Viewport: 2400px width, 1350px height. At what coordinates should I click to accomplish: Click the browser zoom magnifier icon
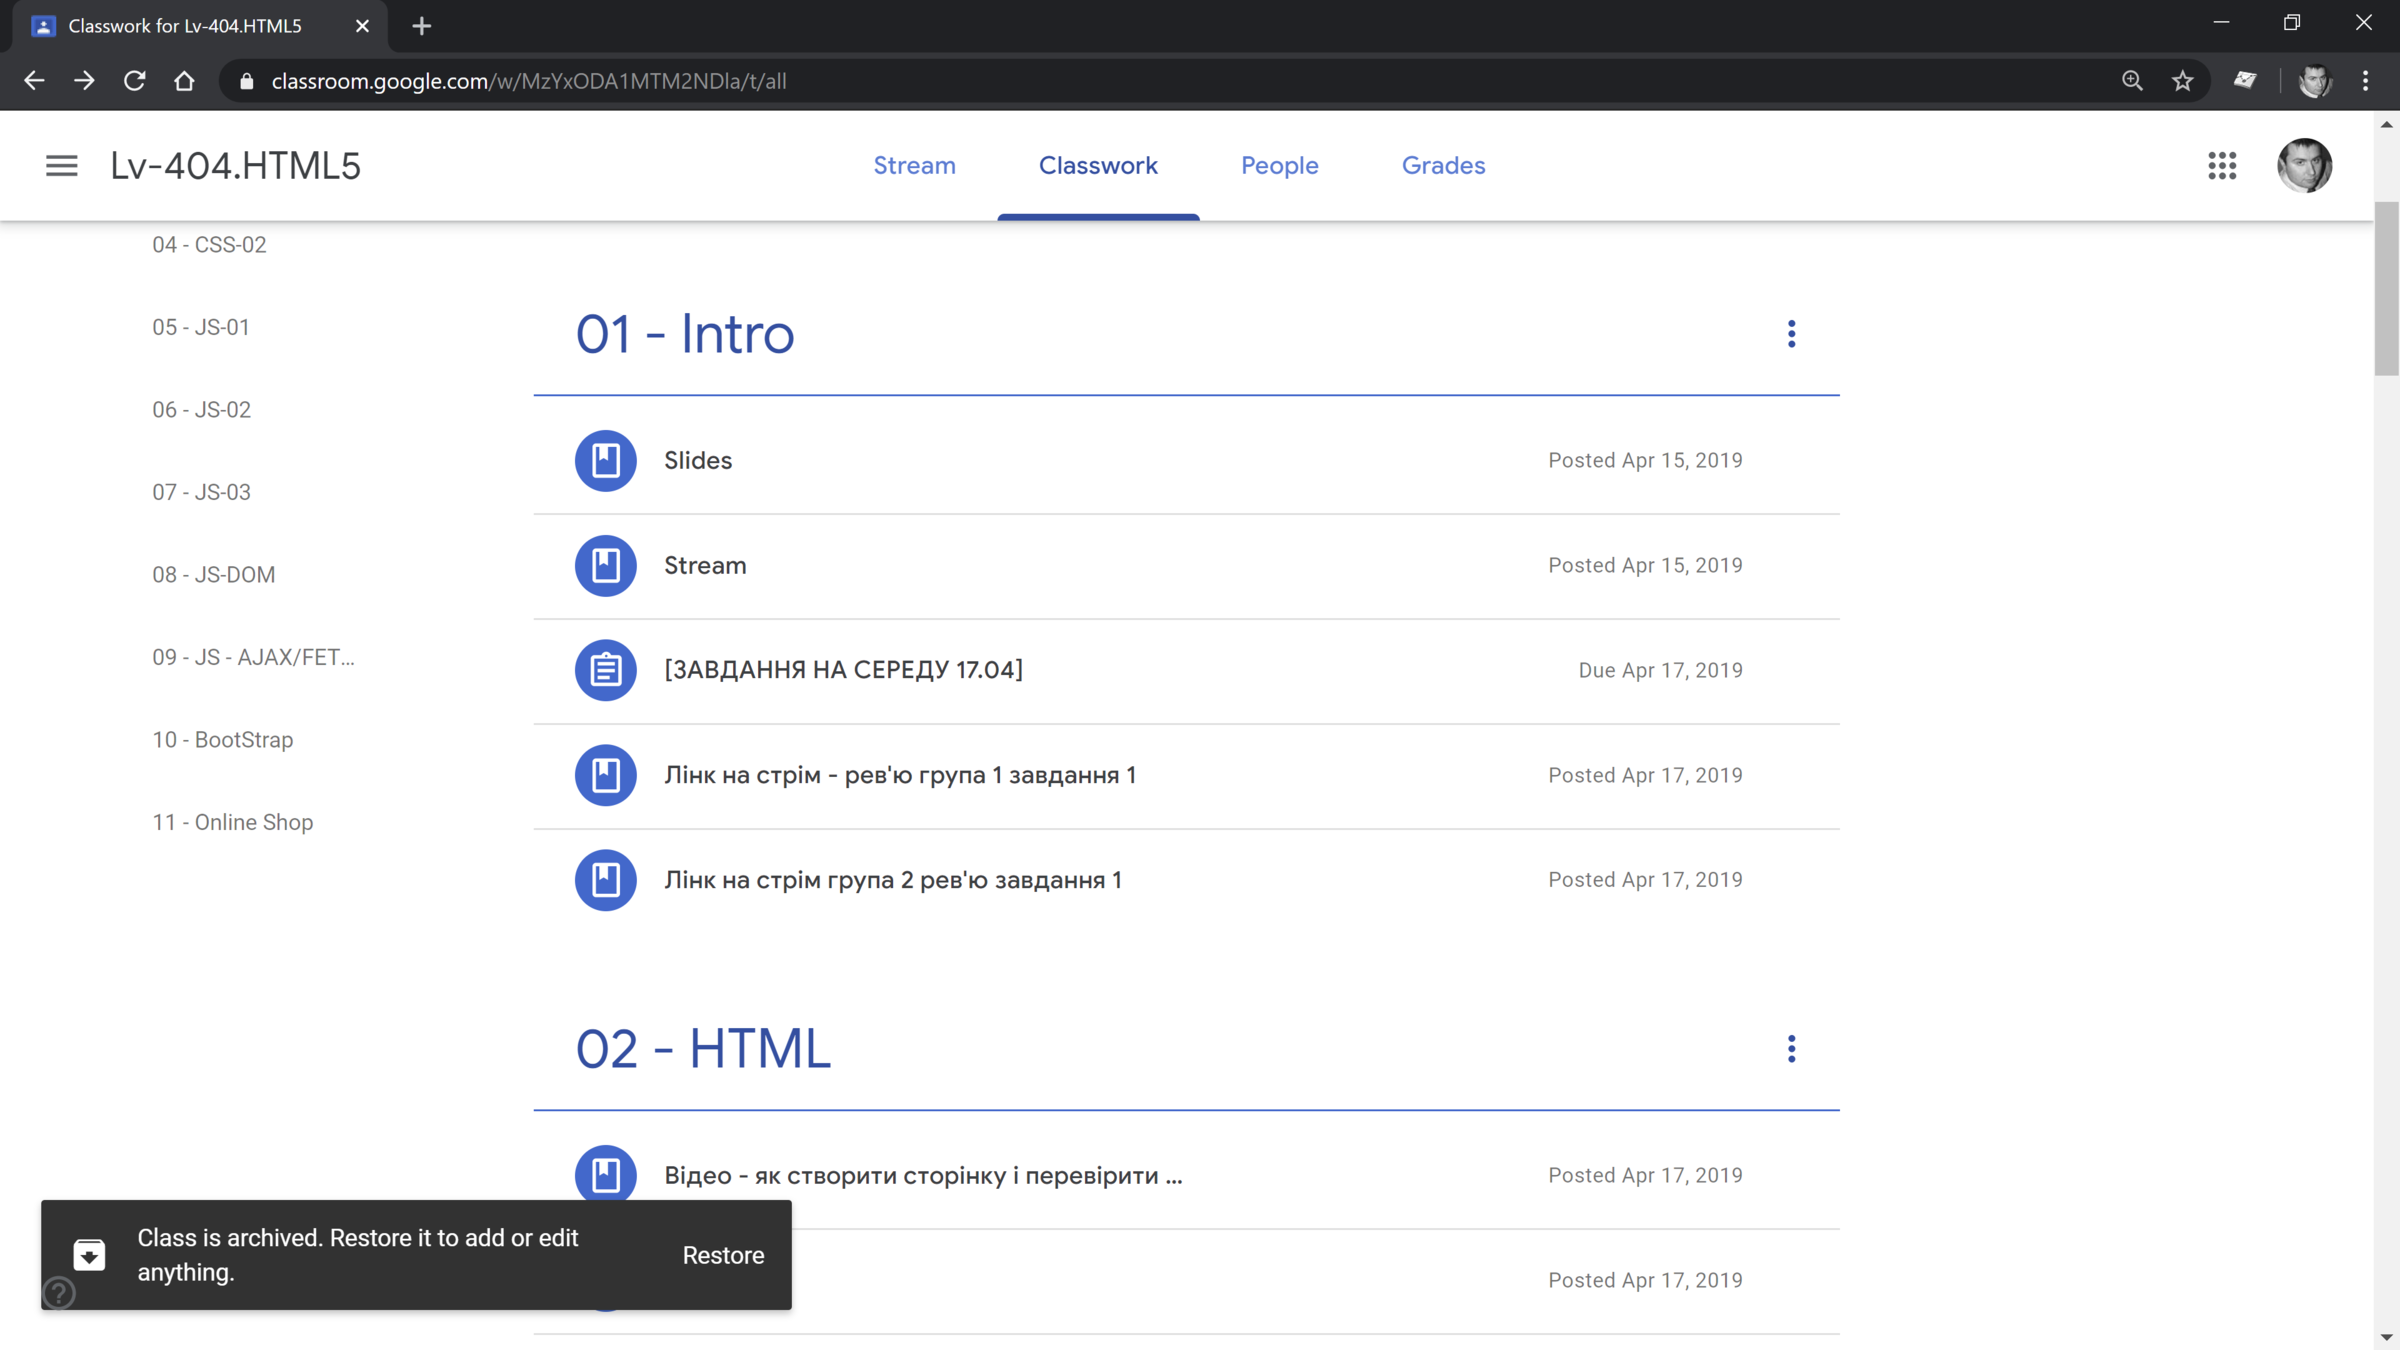coord(2132,81)
